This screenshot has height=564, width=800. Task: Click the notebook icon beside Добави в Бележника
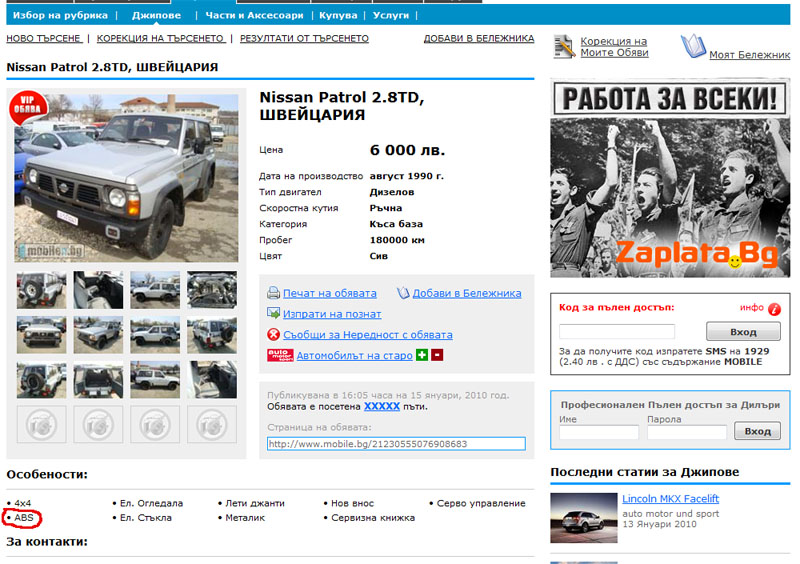pos(403,293)
